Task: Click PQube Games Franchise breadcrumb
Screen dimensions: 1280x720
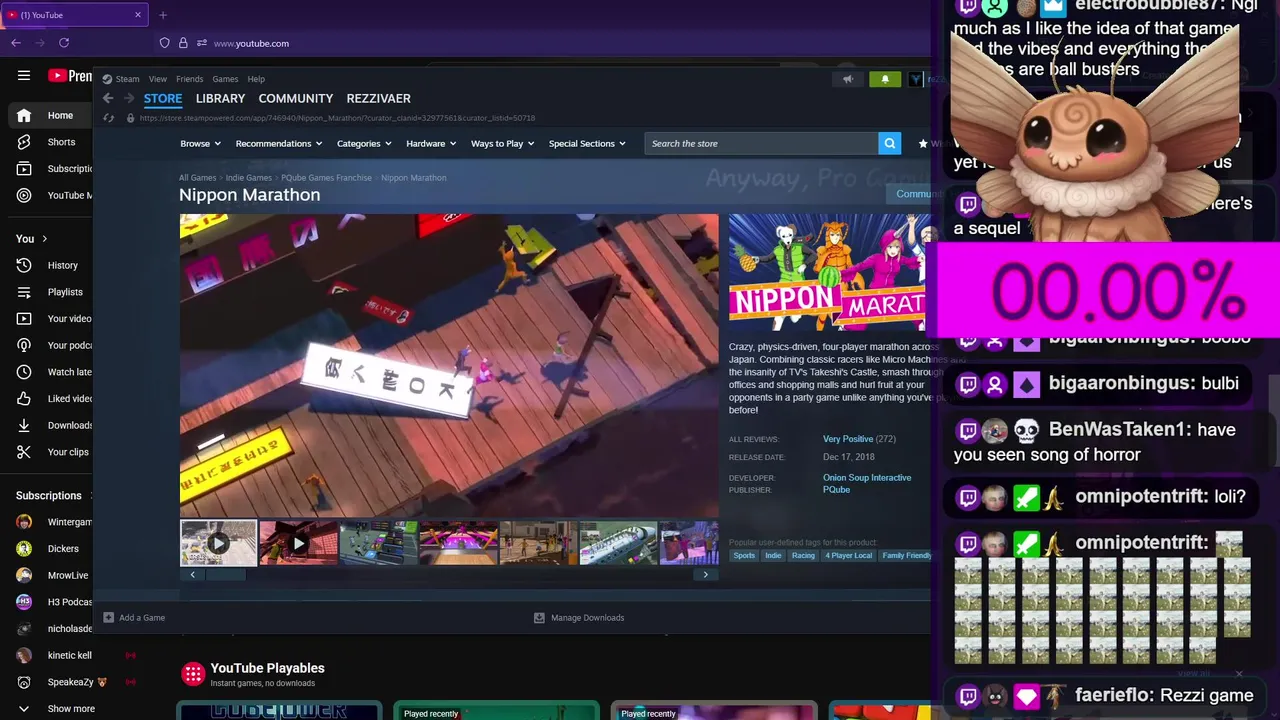Action: tap(326, 178)
